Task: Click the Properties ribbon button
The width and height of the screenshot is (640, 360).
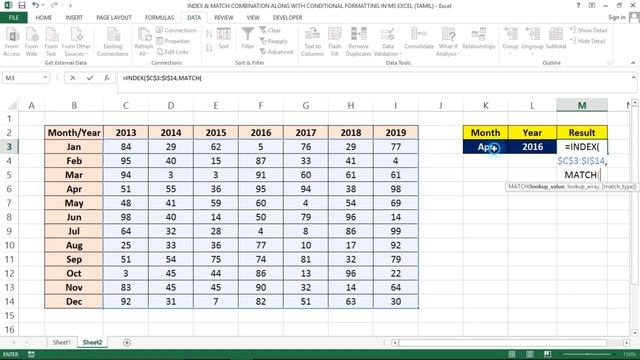Action: [173, 41]
